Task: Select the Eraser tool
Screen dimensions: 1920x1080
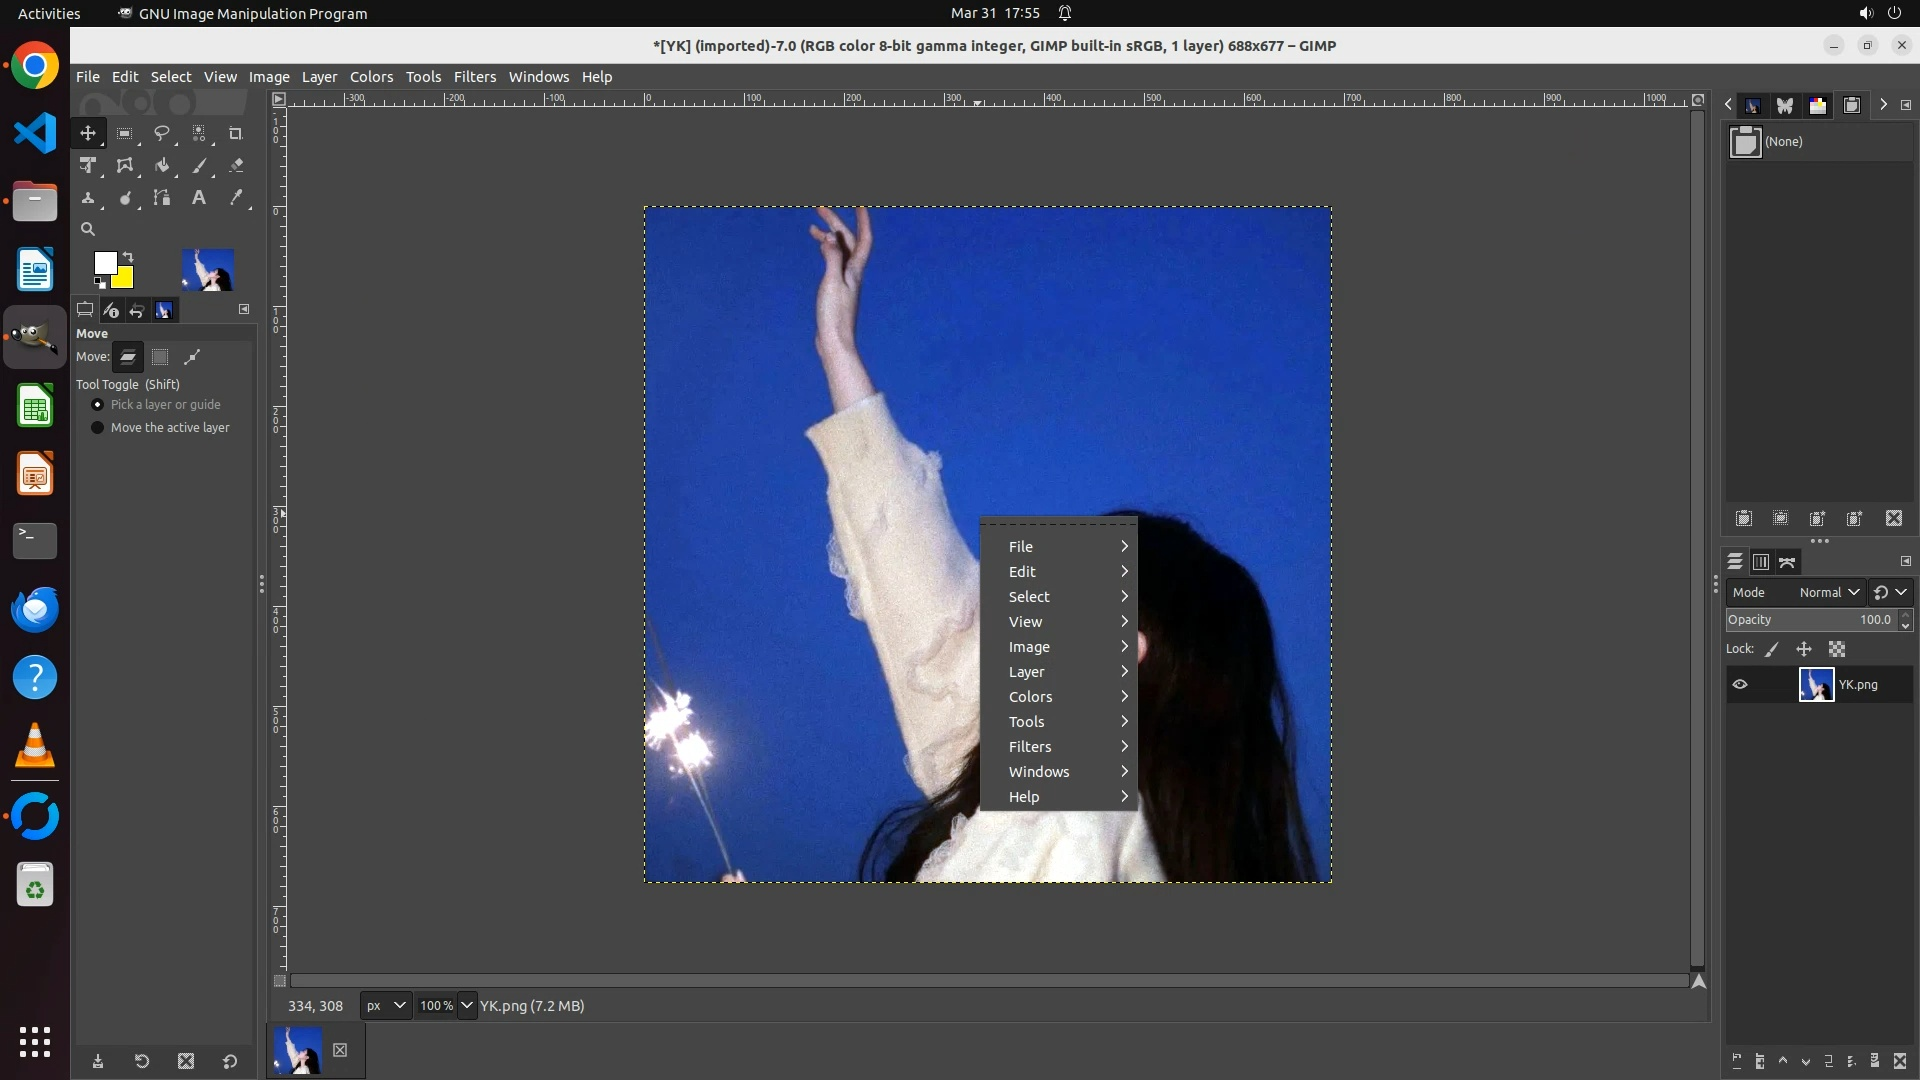Action: point(236,166)
